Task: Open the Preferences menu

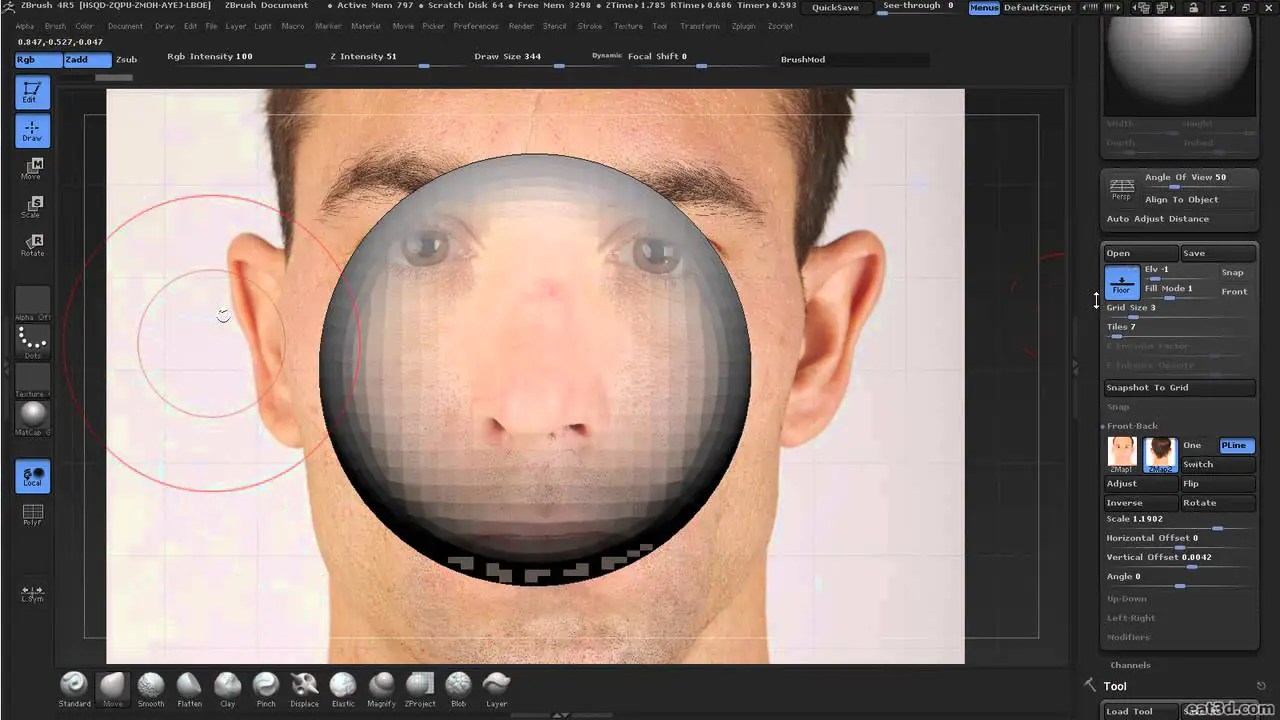Action: pos(475,27)
